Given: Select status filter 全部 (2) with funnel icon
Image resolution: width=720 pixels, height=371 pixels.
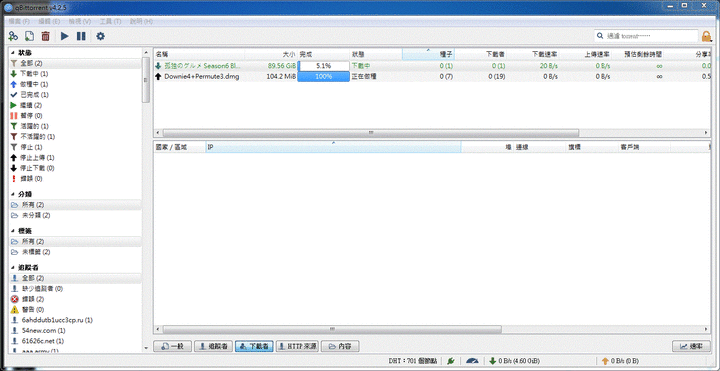Looking at the screenshot, I should [x=75, y=63].
